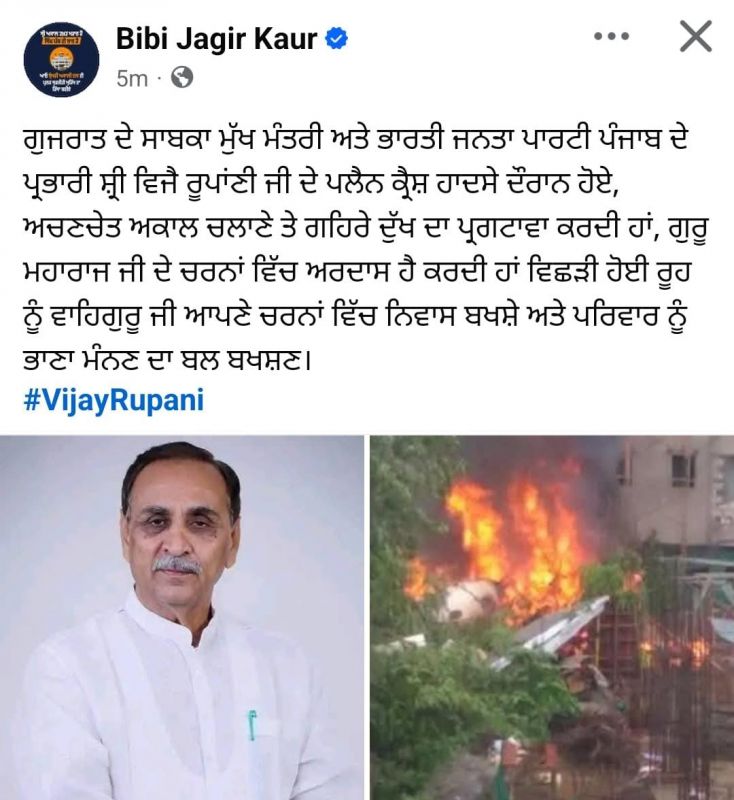
Task: Click post line beginning ਗੁਜਰਾਤ ਦੇ ਸਾਬਕਾ
Action: click(x=356, y=139)
